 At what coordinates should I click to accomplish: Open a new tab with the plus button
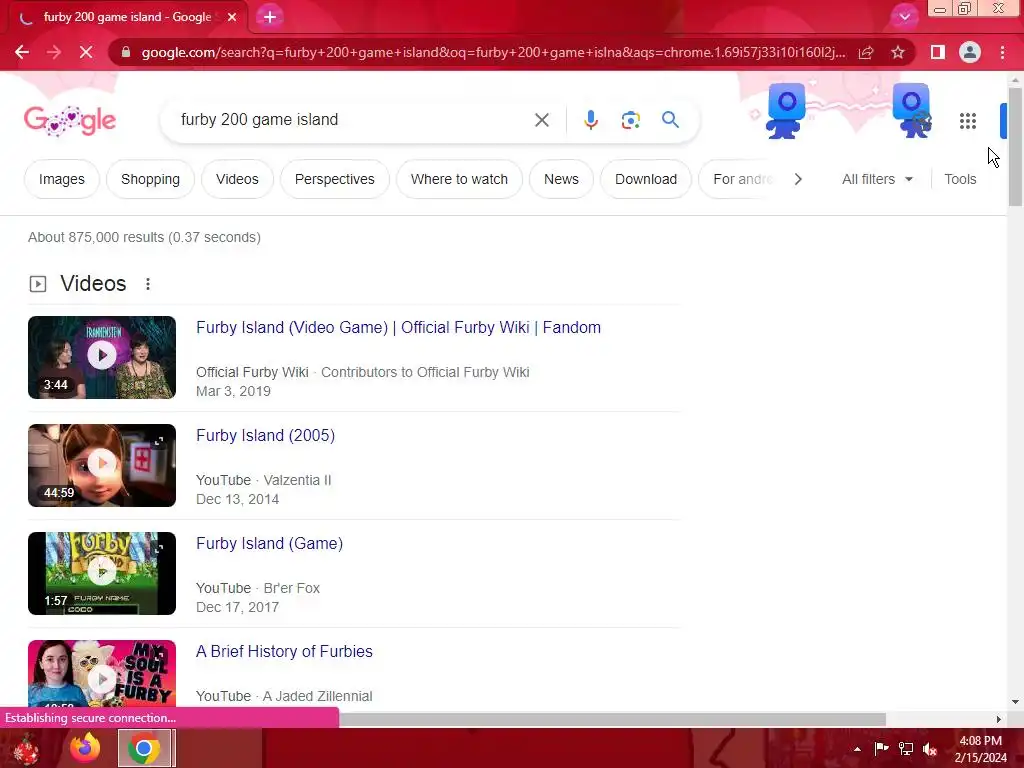pos(270,17)
